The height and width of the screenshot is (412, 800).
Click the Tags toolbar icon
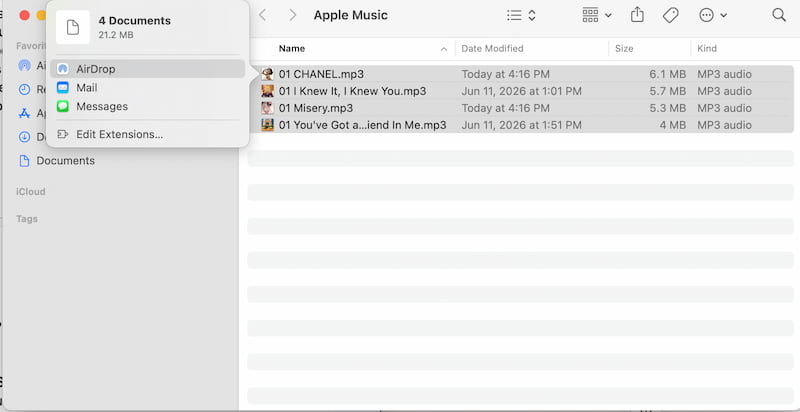tap(670, 15)
